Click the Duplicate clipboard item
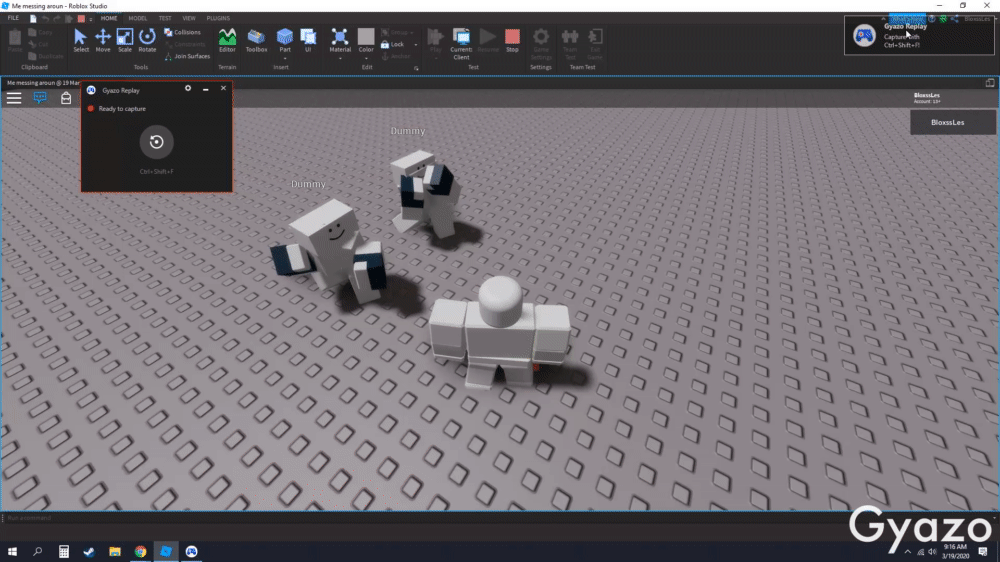 [x=46, y=56]
